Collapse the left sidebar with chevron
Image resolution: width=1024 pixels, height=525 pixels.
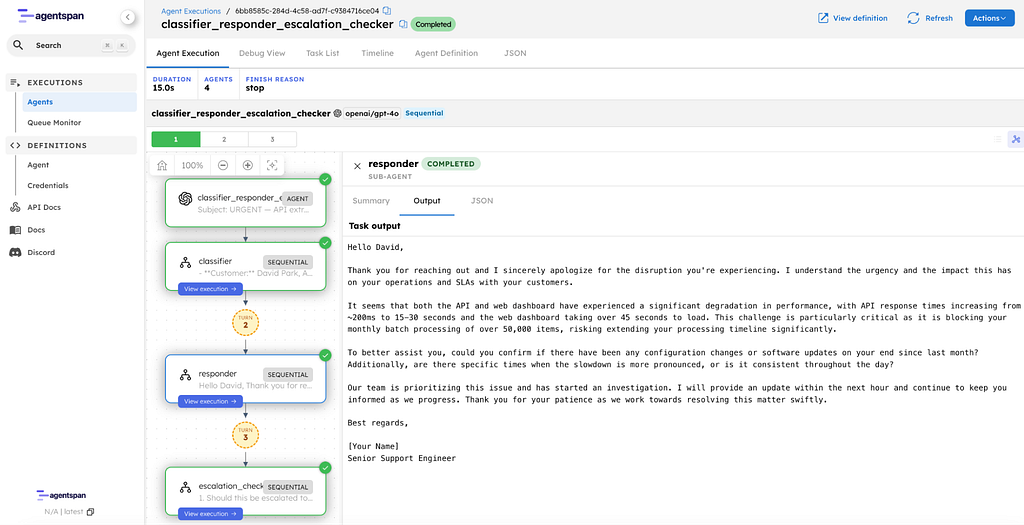point(128,17)
